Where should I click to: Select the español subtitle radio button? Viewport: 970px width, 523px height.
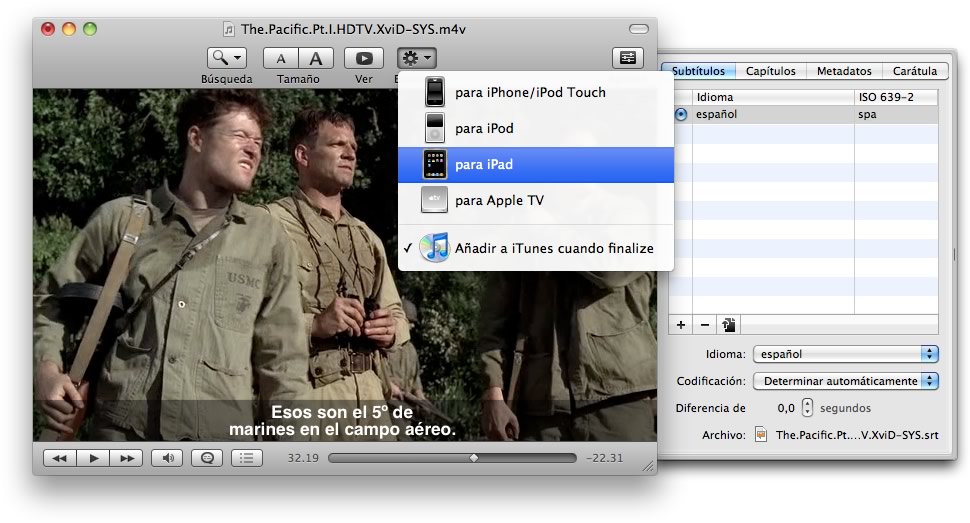(681, 115)
